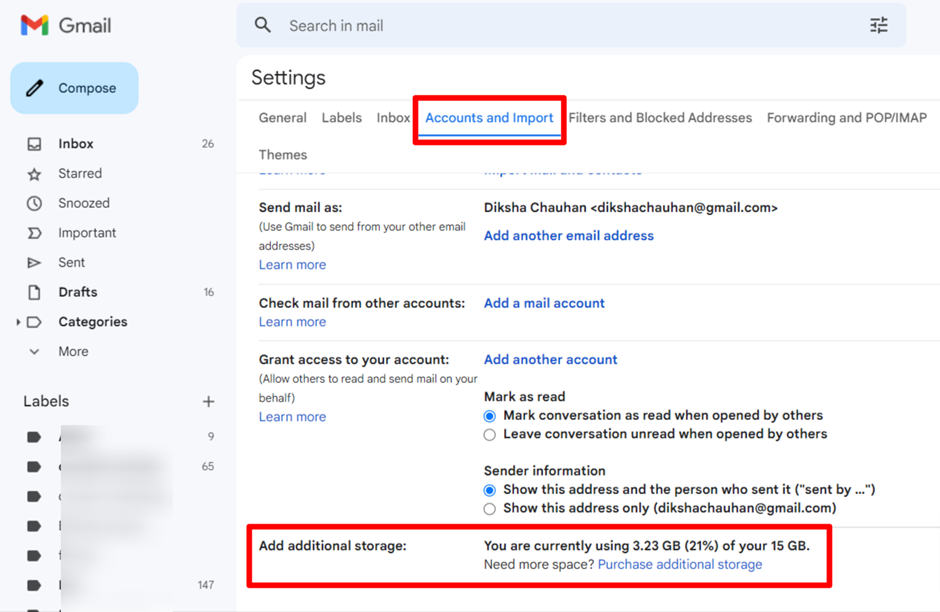
Task: Click the Drafts count 16
Action: pos(209,292)
